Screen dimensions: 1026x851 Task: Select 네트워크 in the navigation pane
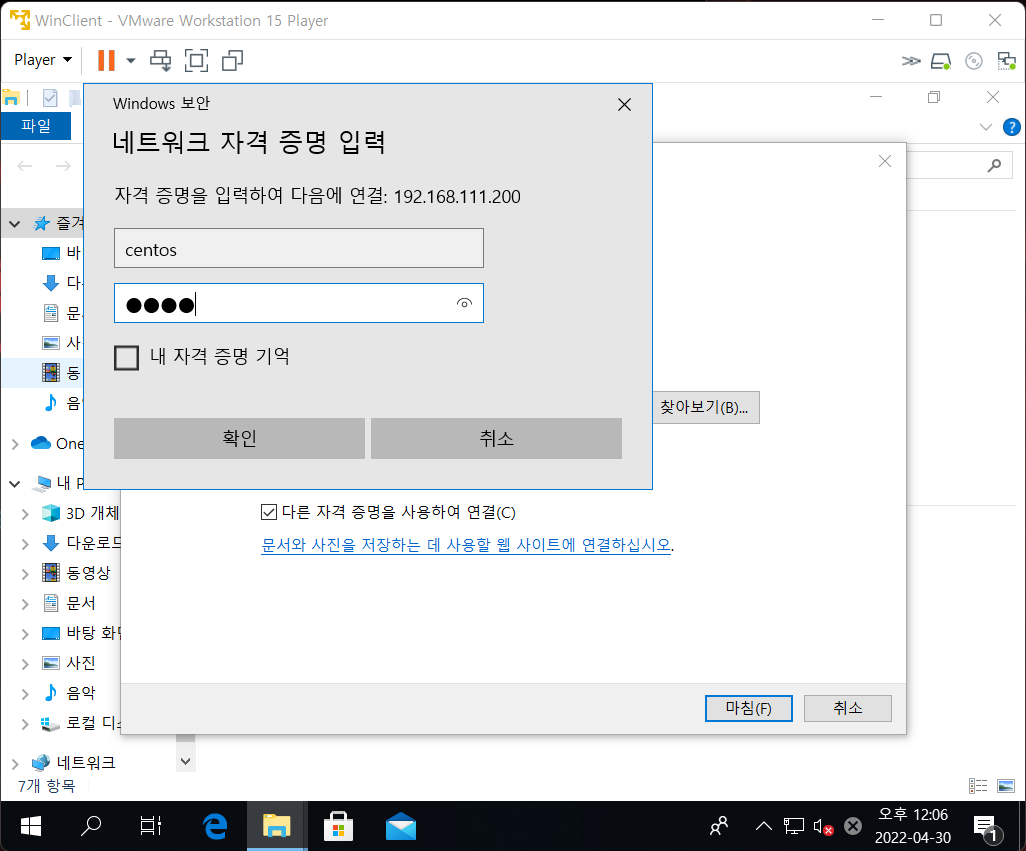click(x=86, y=763)
